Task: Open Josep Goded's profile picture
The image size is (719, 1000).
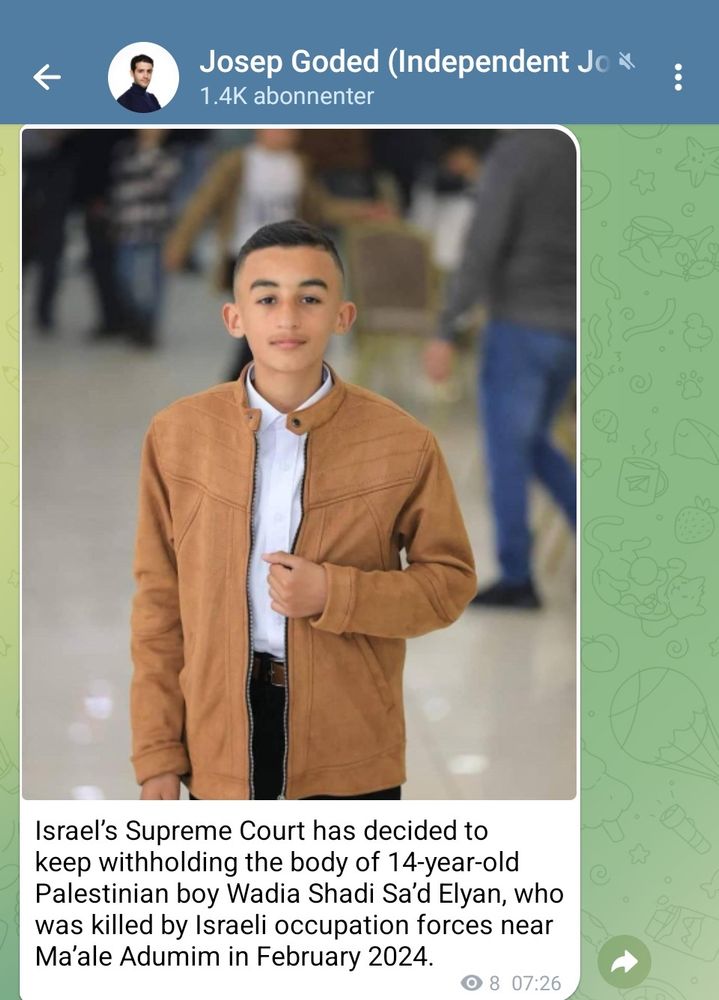Action: (x=143, y=77)
